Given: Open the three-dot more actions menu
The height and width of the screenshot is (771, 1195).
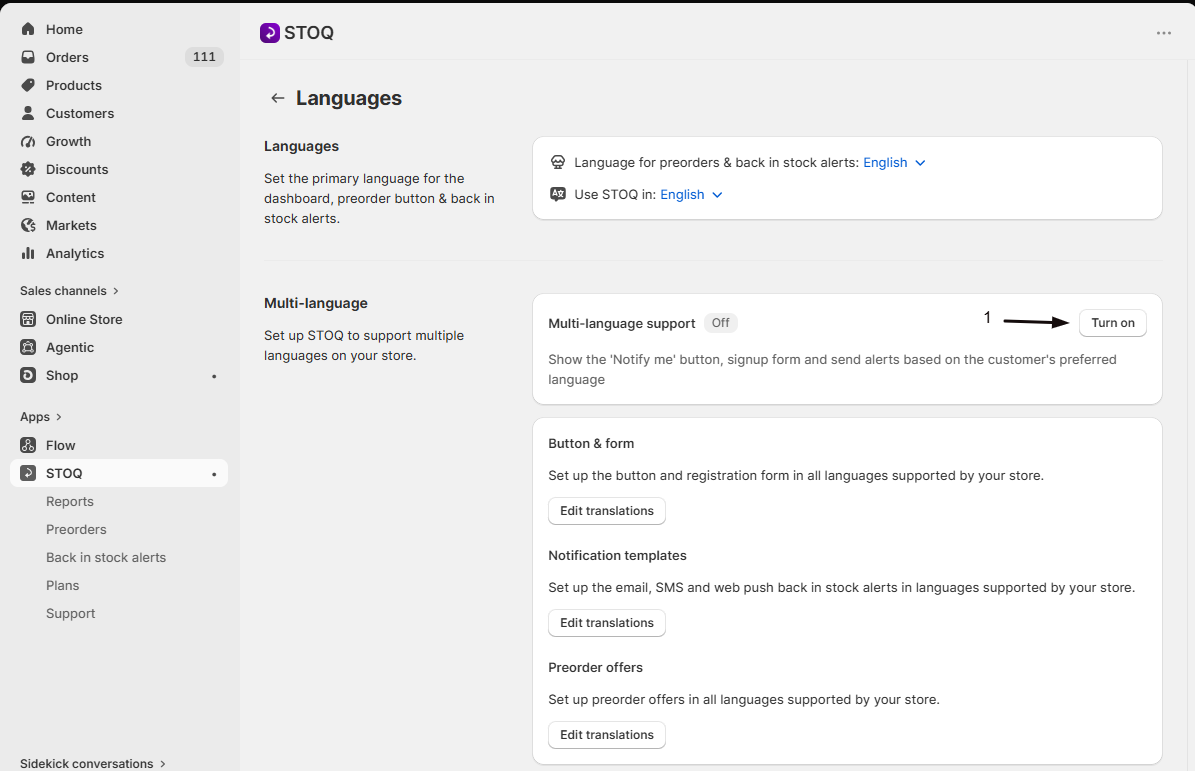Looking at the screenshot, I should 1163,33.
